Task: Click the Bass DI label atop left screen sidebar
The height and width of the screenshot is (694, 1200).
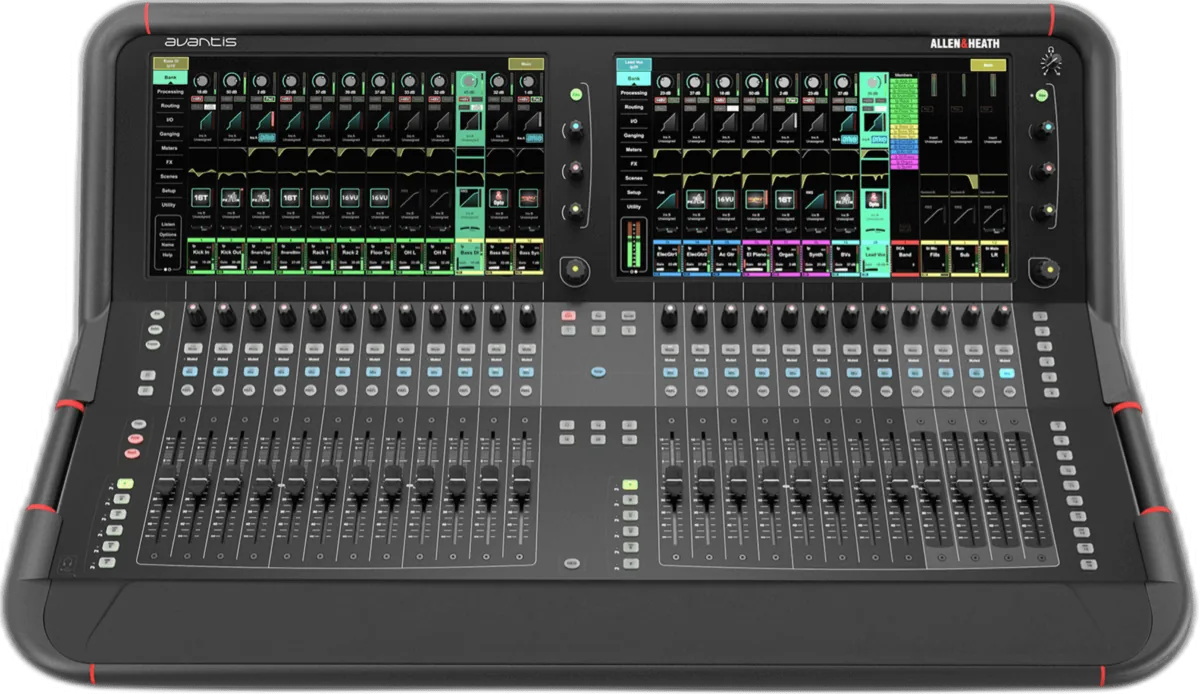Action: 170,63
